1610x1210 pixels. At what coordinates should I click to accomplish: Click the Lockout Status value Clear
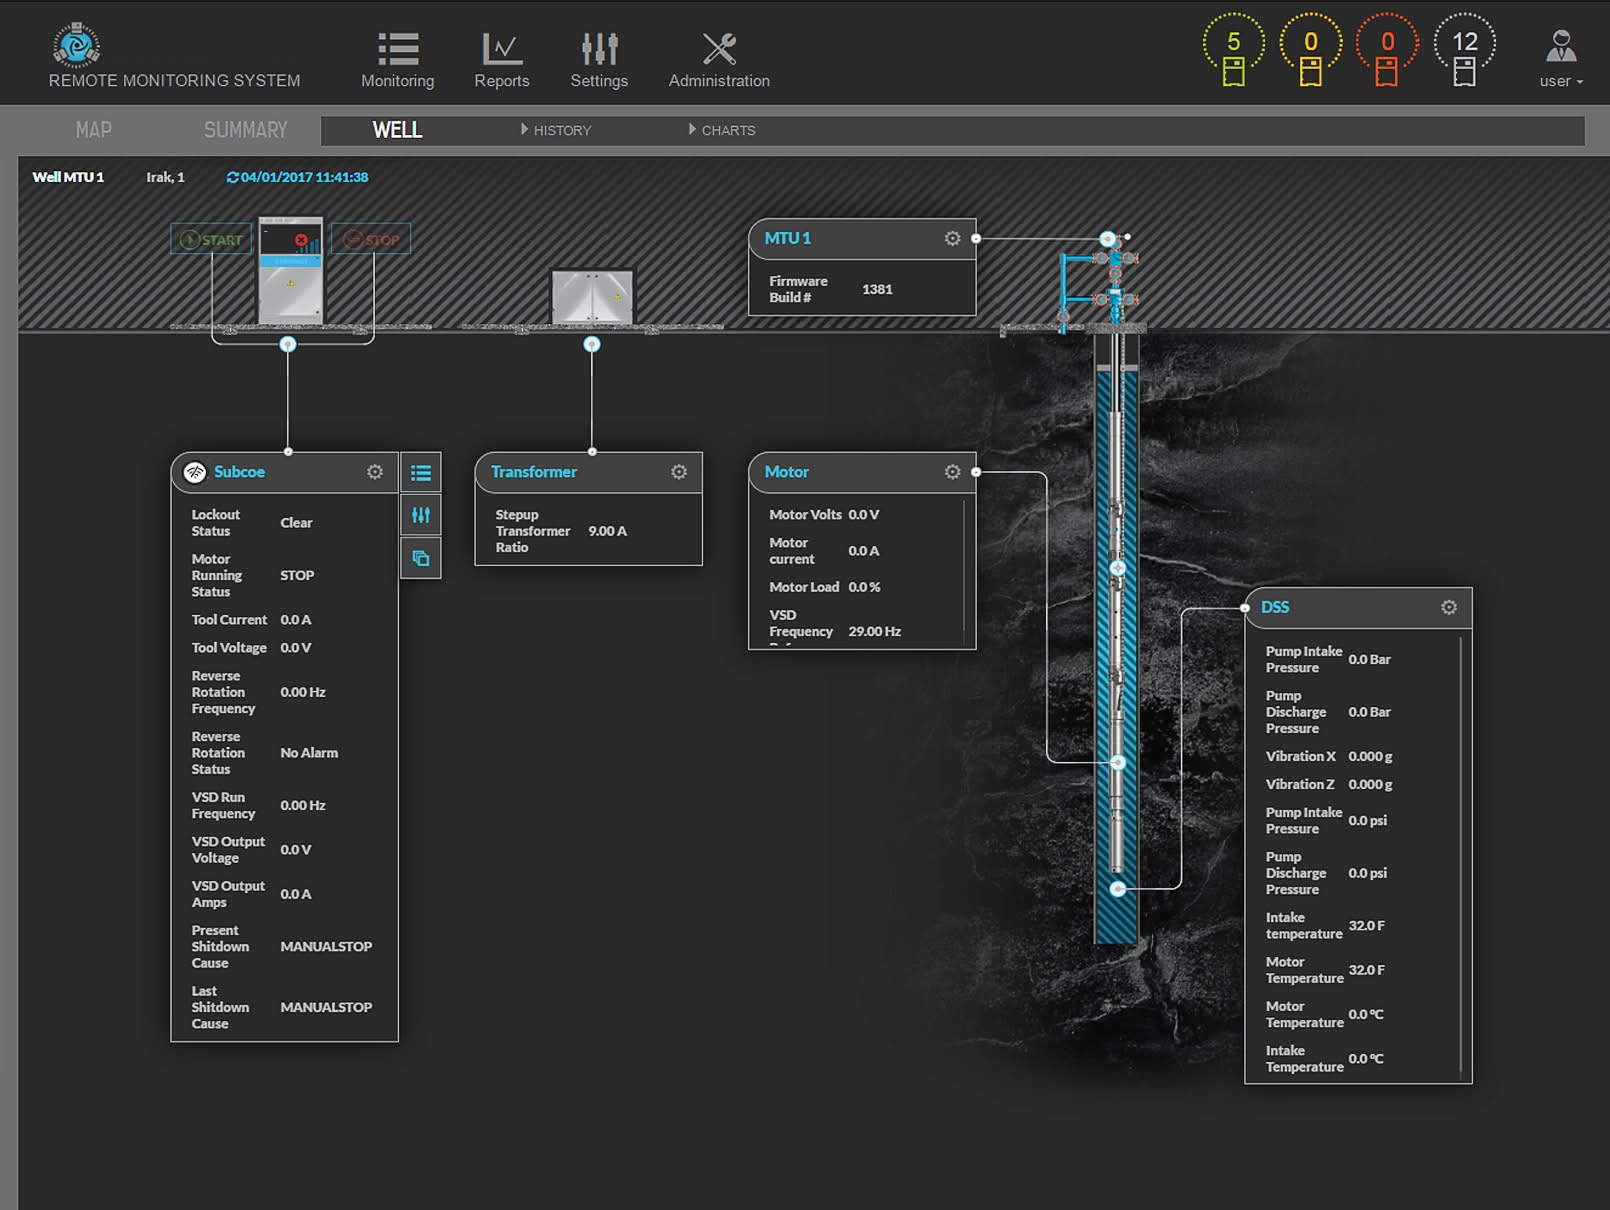296,523
